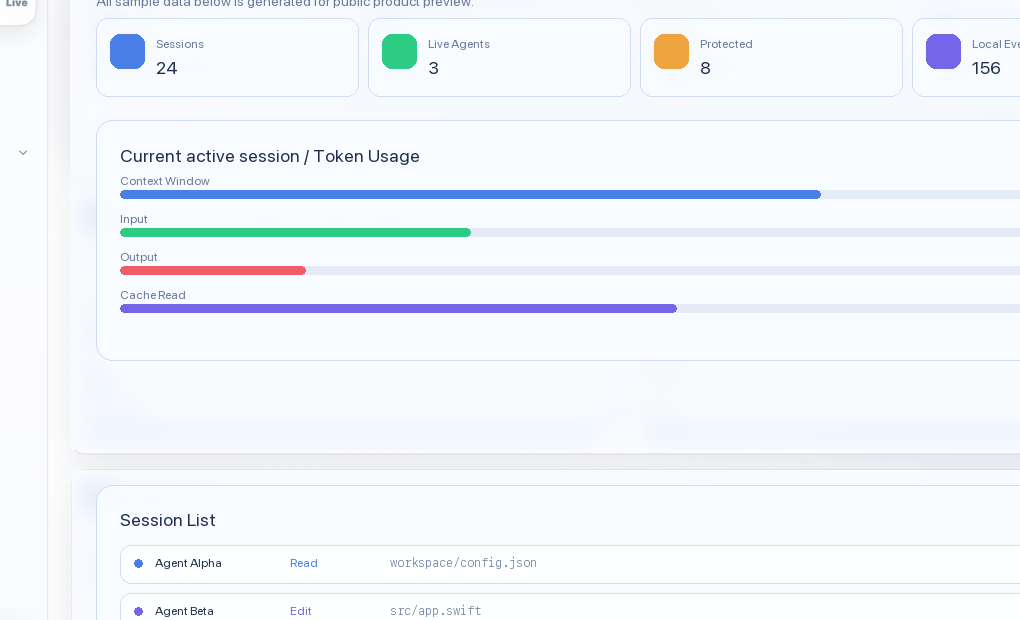
Task: Click the orange Protected card icon
Action: click(x=671, y=51)
